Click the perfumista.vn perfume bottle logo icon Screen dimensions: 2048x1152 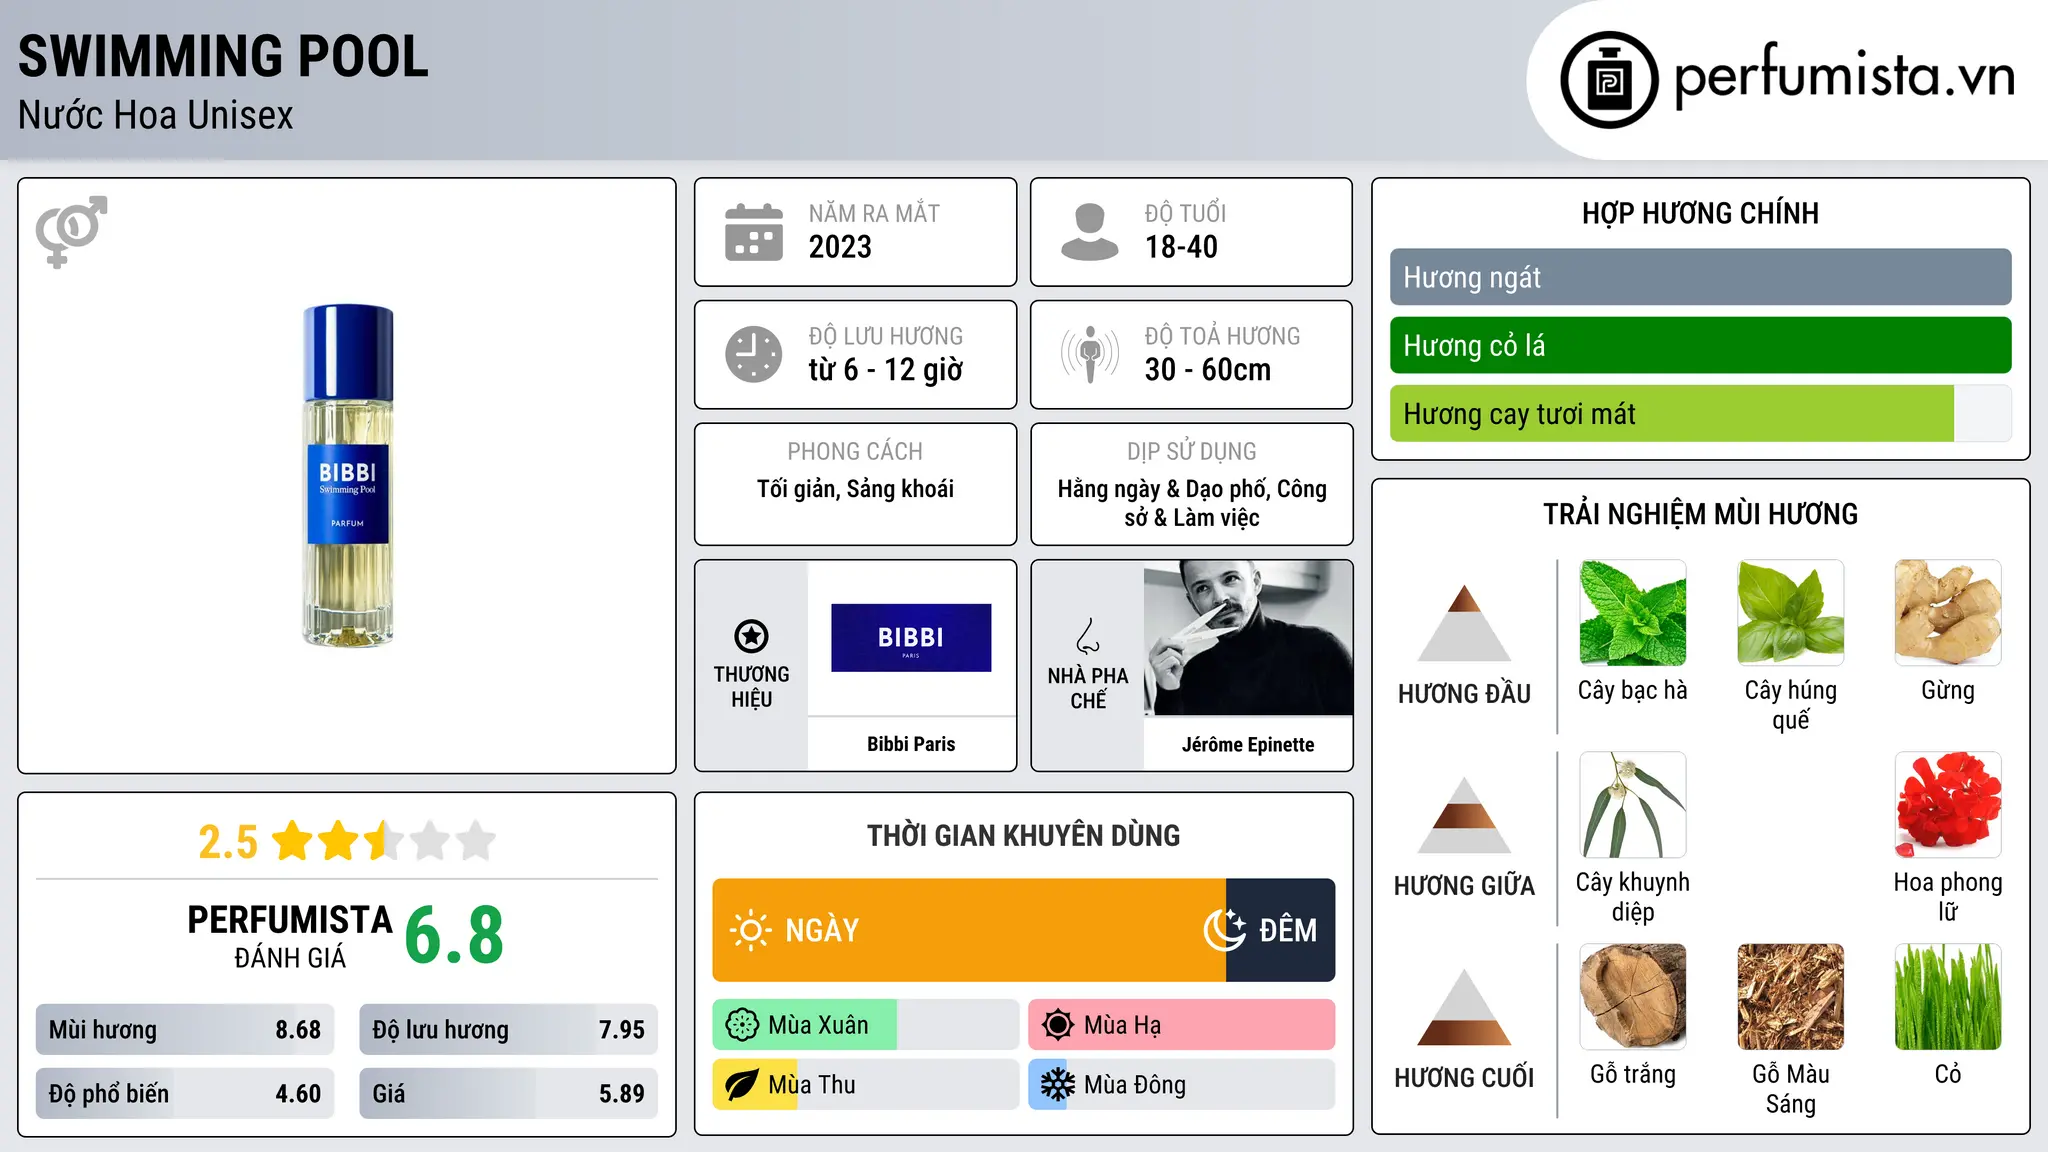pos(1609,80)
